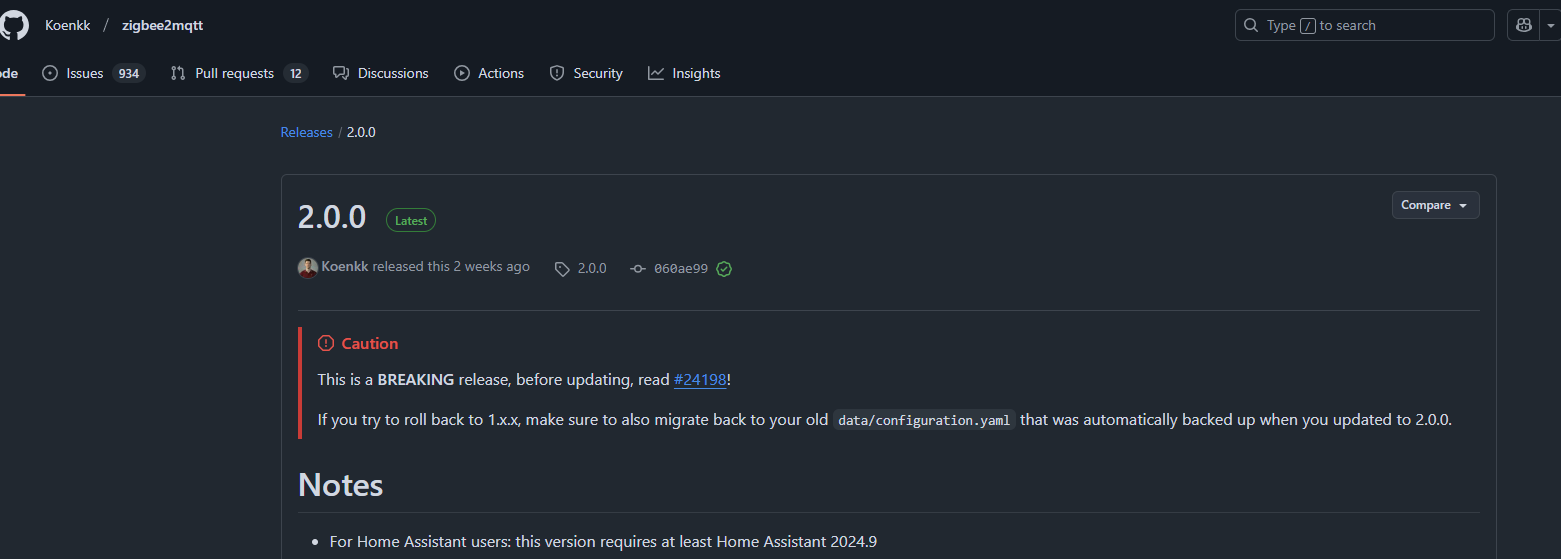Click the Issues count badge 934
Image resolution: width=1561 pixels, height=559 pixels.
pyautogui.click(x=128, y=73)
